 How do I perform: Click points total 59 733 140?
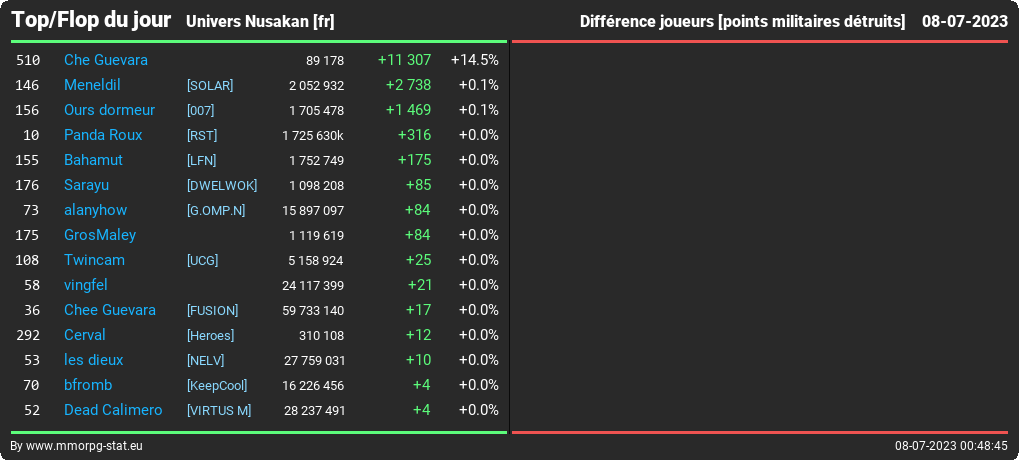click(x=313, y=311)
